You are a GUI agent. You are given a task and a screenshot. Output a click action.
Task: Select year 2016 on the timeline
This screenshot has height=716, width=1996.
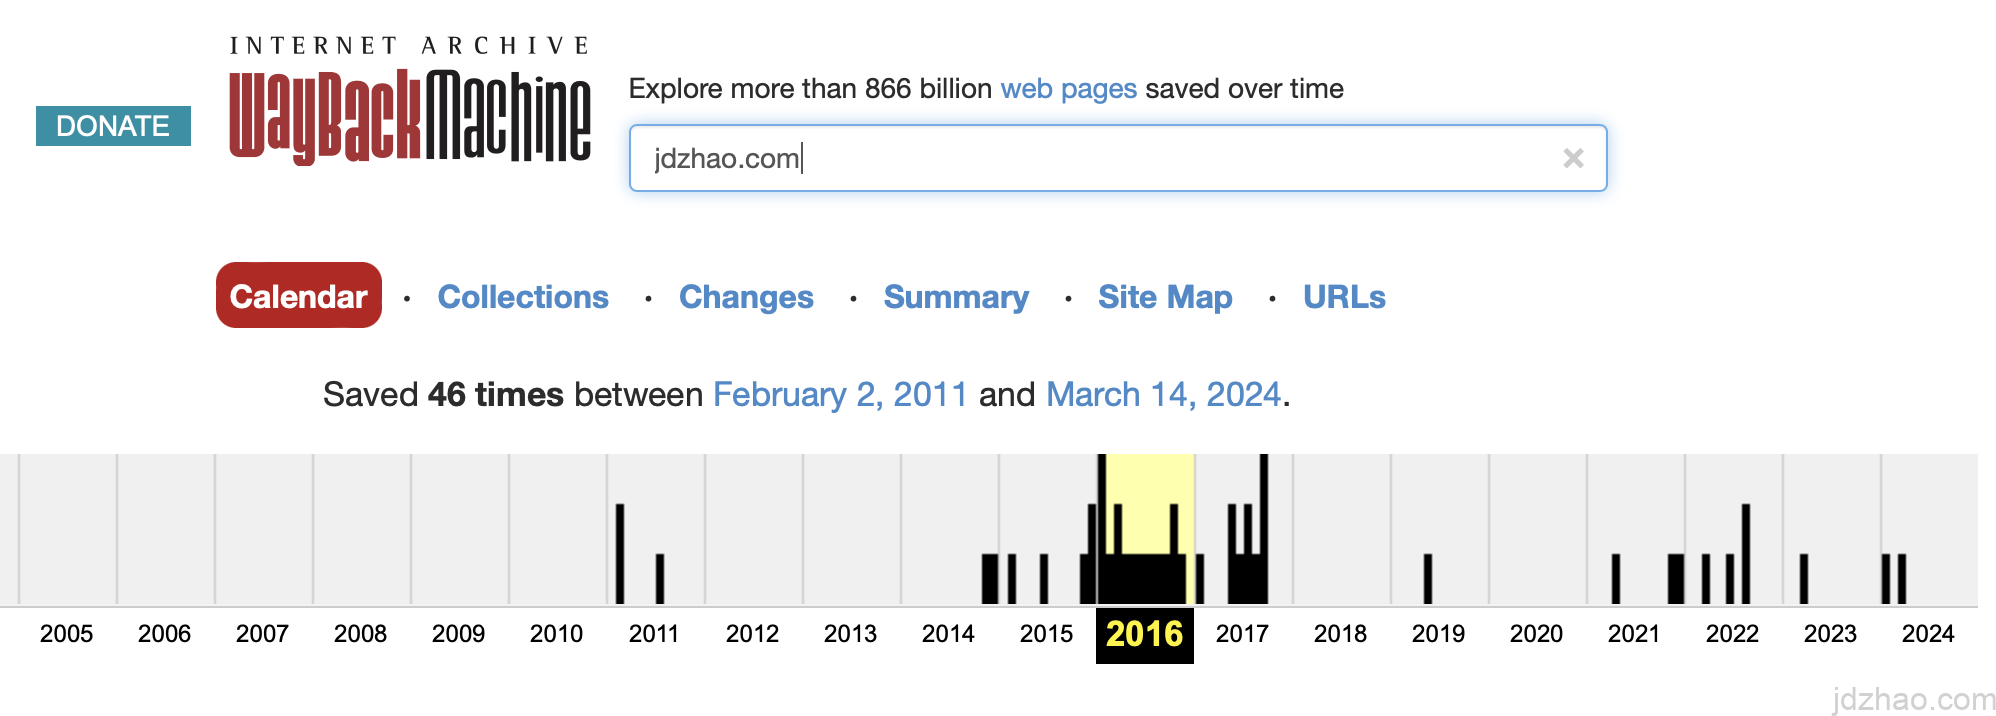coord(1144,634)
